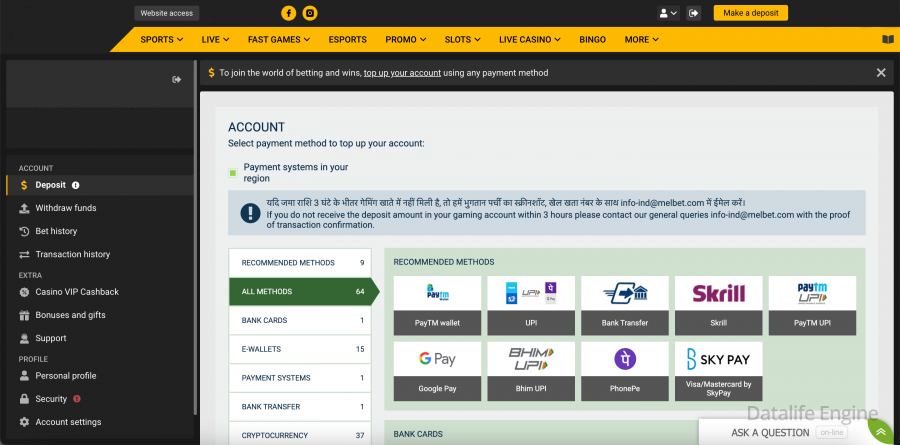
Task: Click the sidebar logout arrow icon
Action: tap(177, 80)
